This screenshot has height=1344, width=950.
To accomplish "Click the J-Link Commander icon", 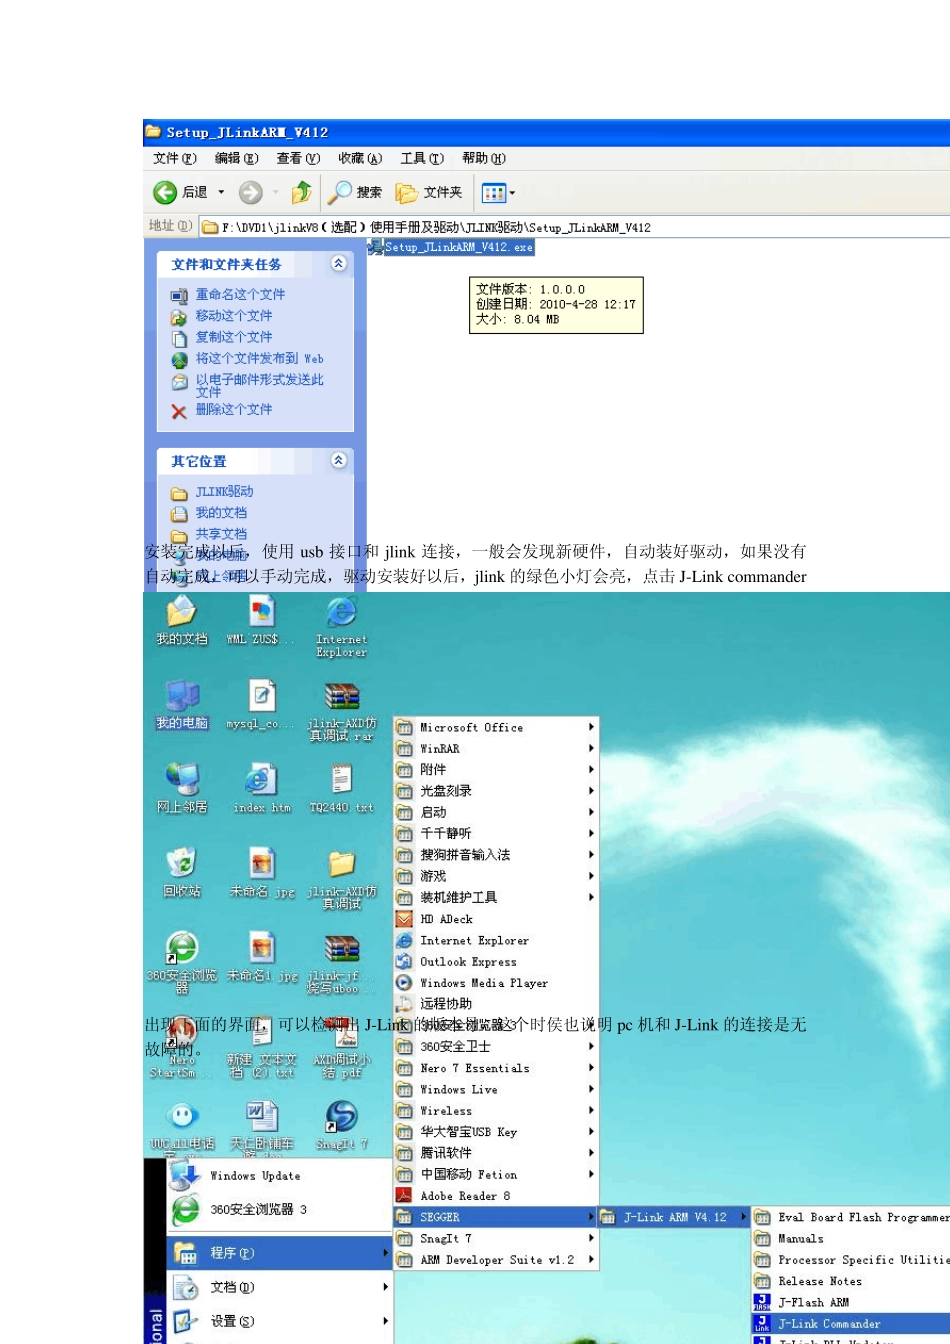I will pos(762,1323).
